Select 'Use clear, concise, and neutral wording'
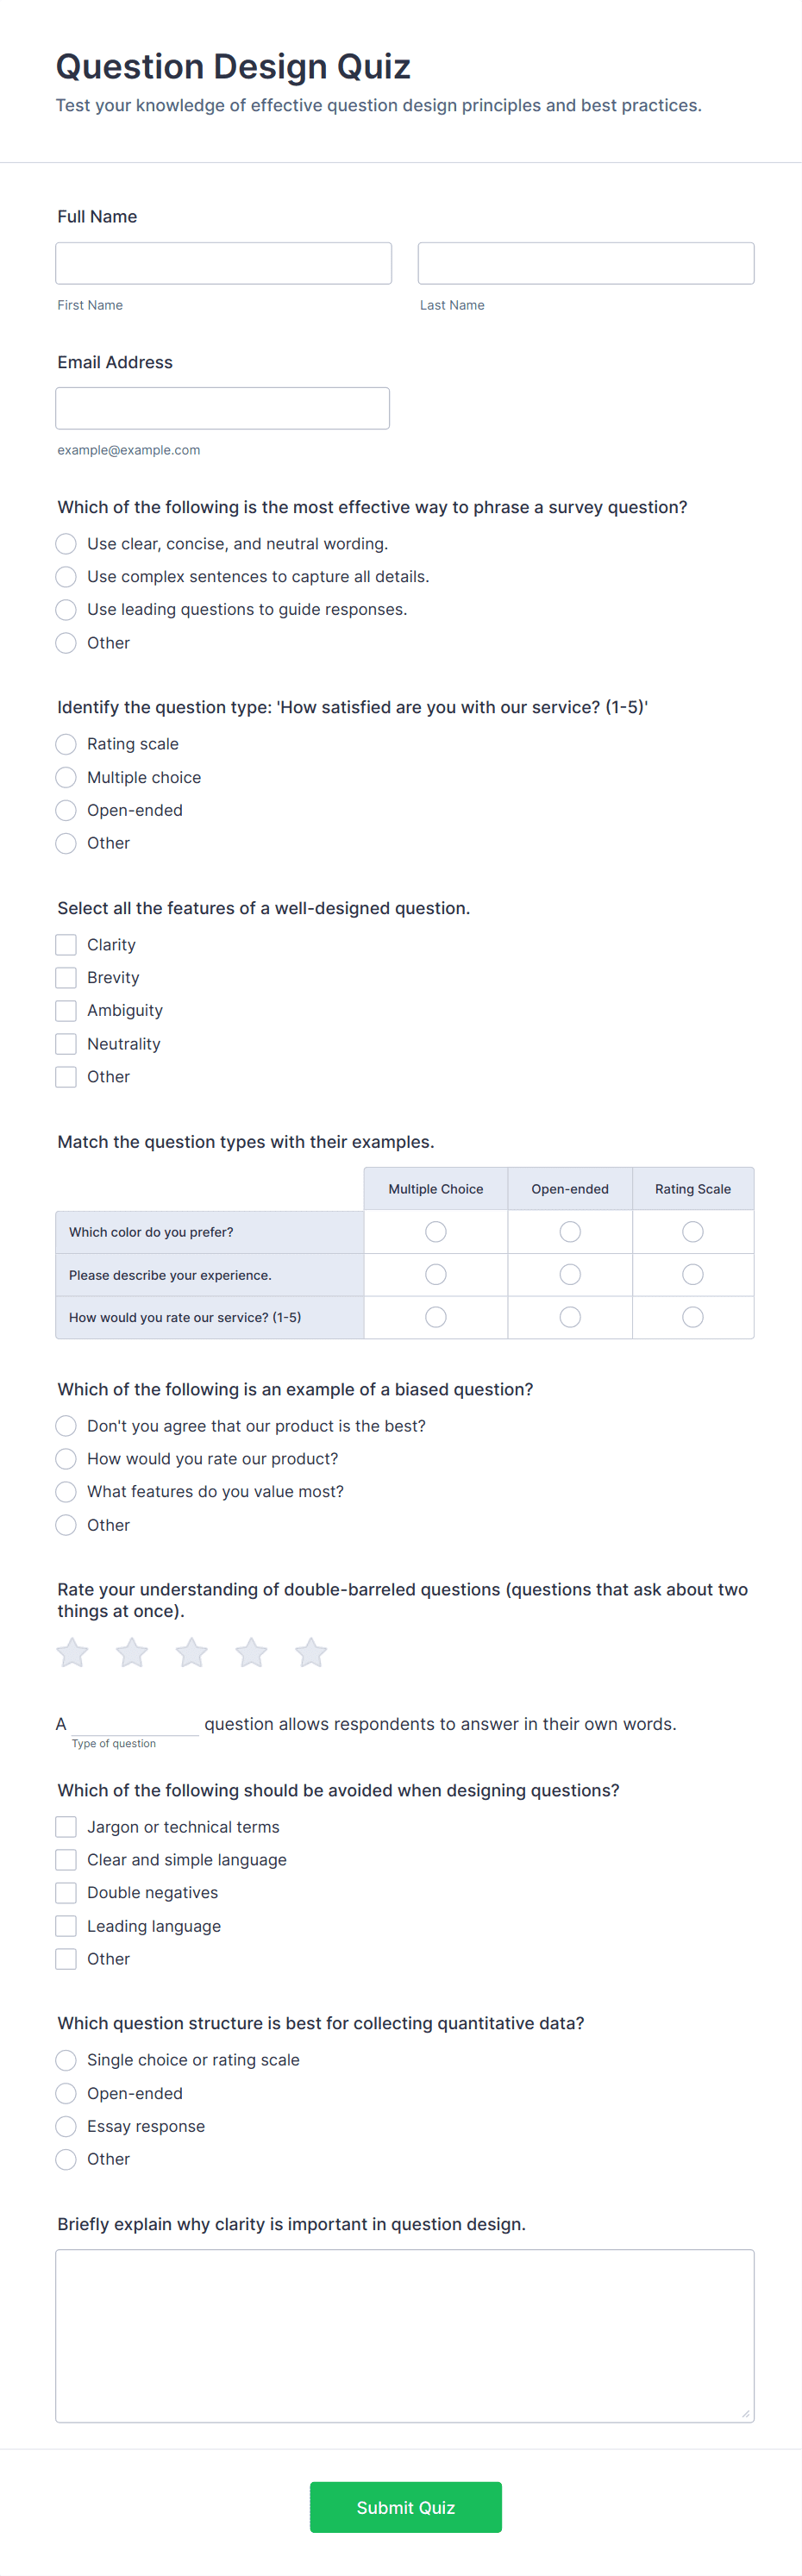 [66, 544]
